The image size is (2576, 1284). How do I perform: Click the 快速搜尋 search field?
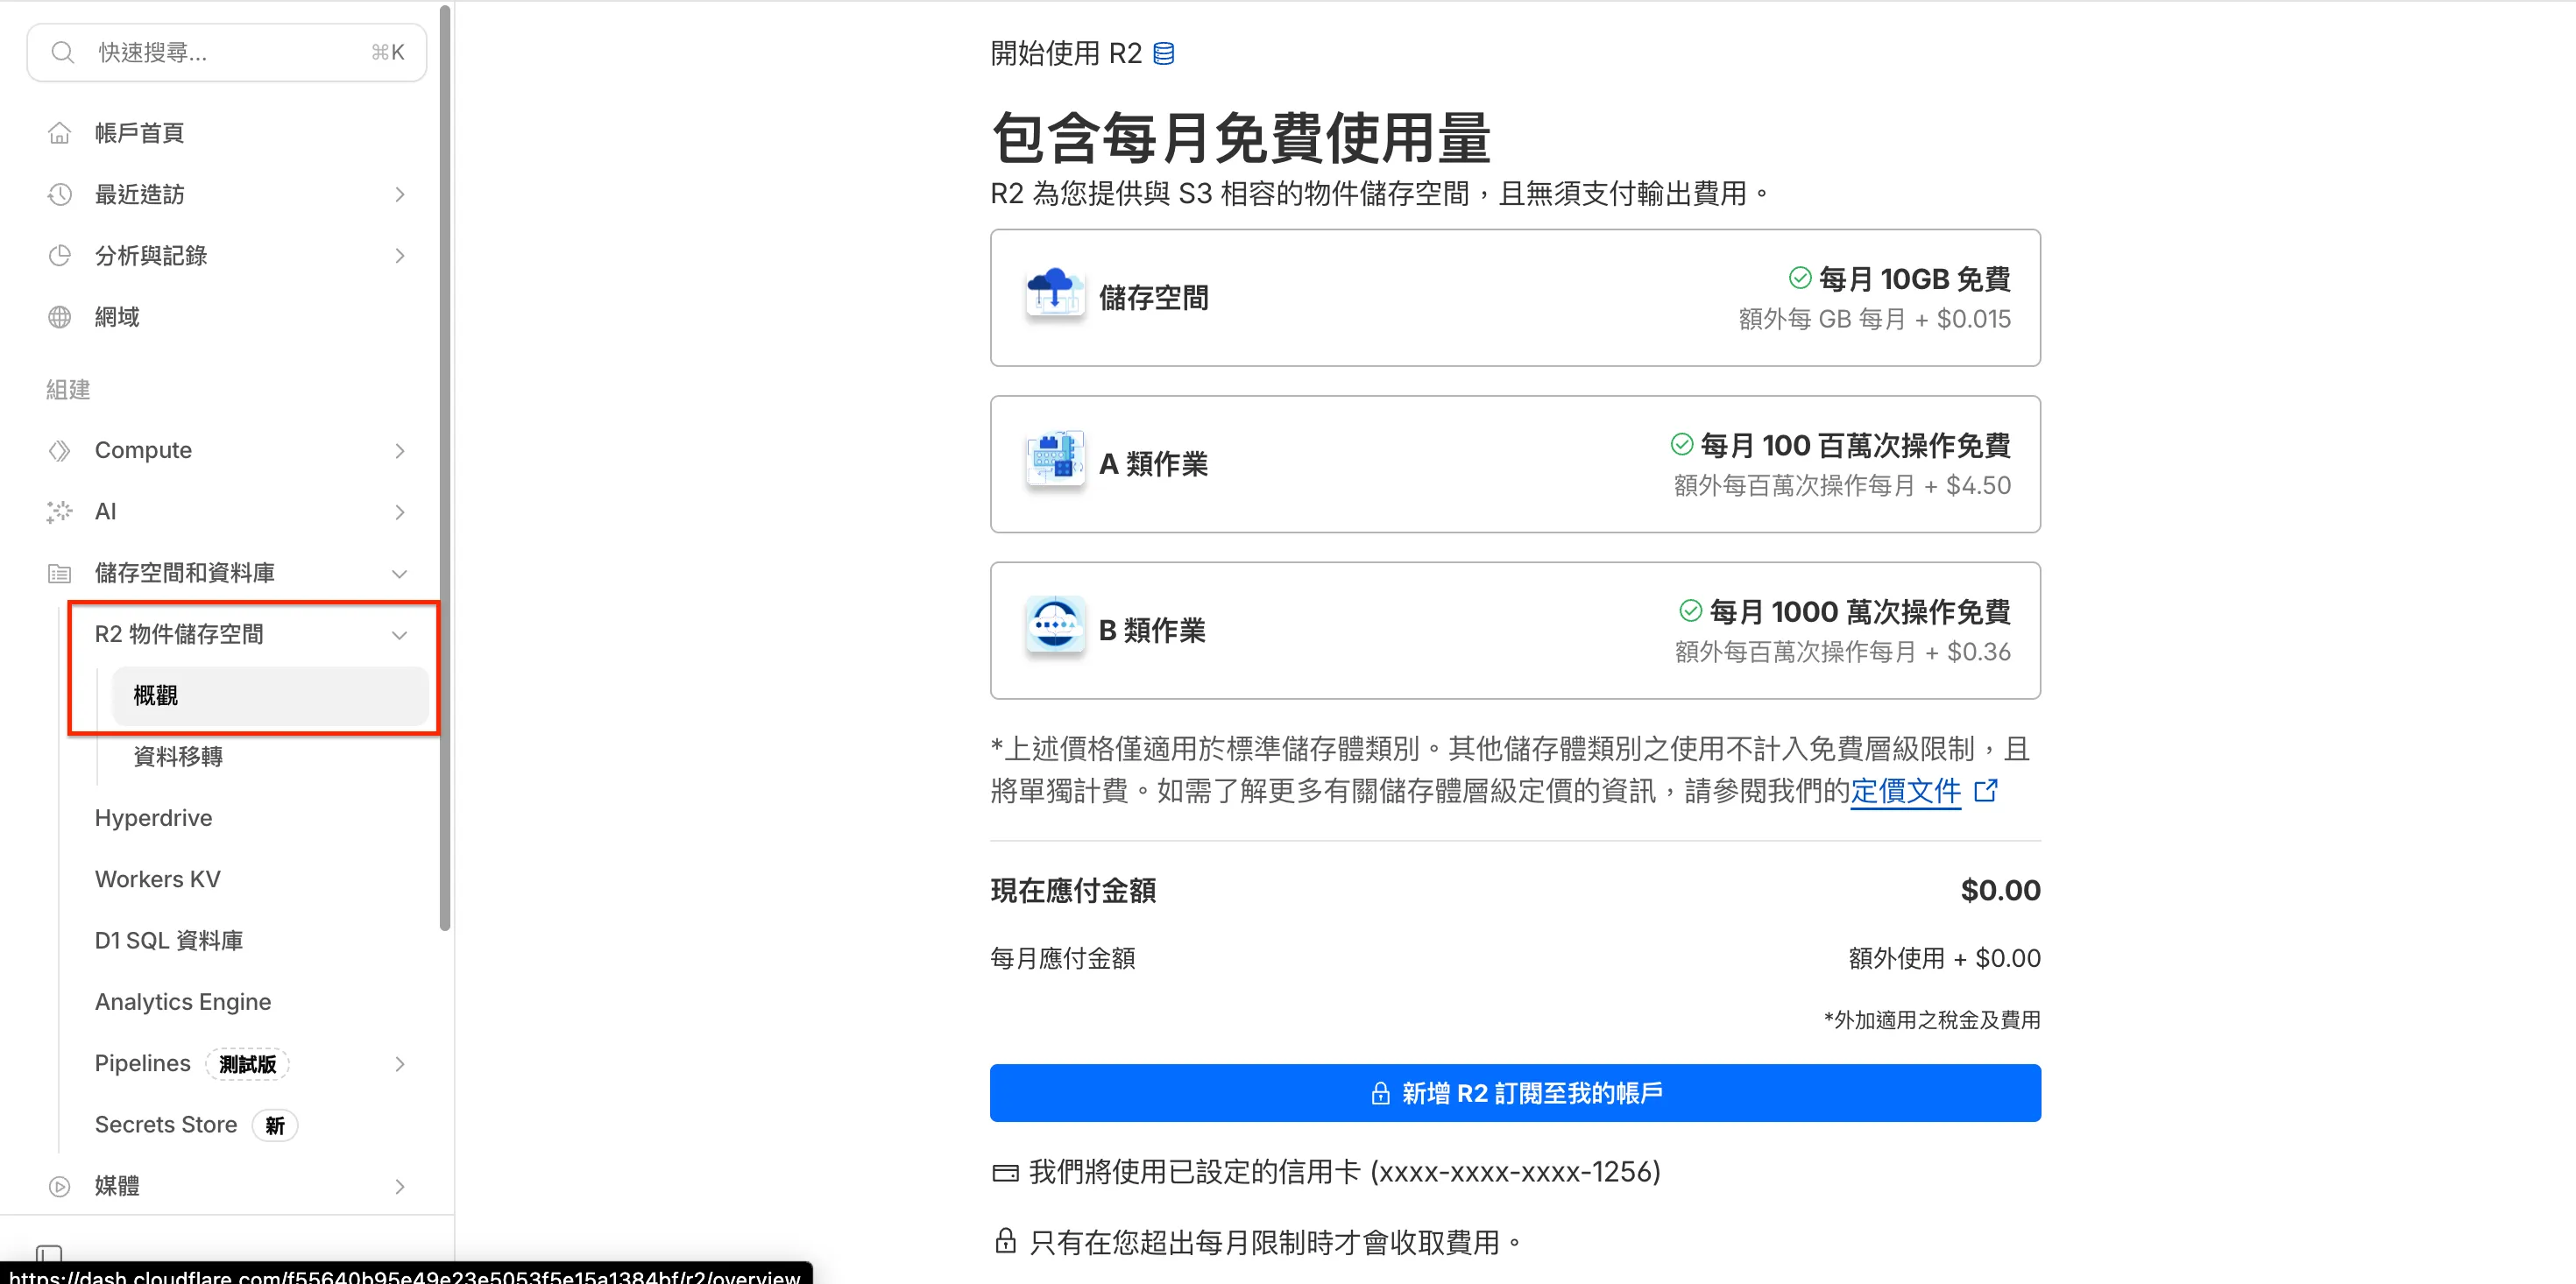point(226,52)
